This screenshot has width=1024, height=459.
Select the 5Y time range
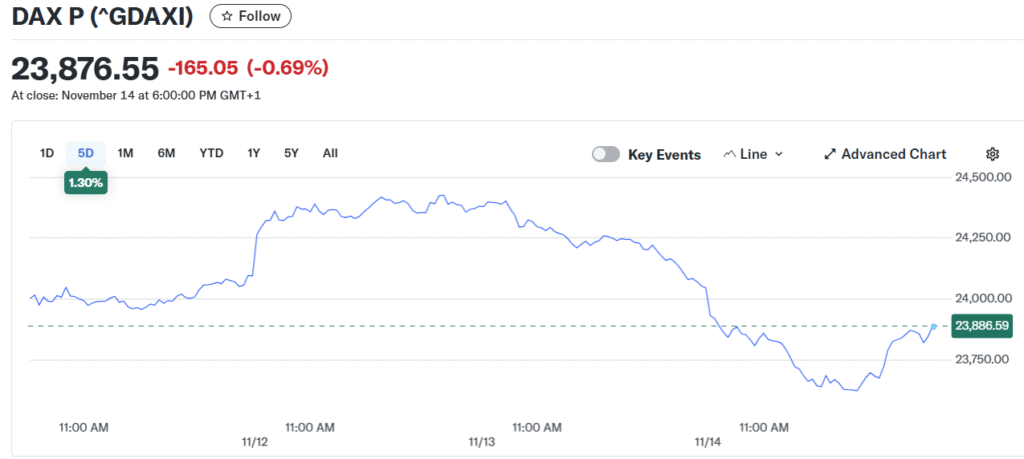(291, 153)
